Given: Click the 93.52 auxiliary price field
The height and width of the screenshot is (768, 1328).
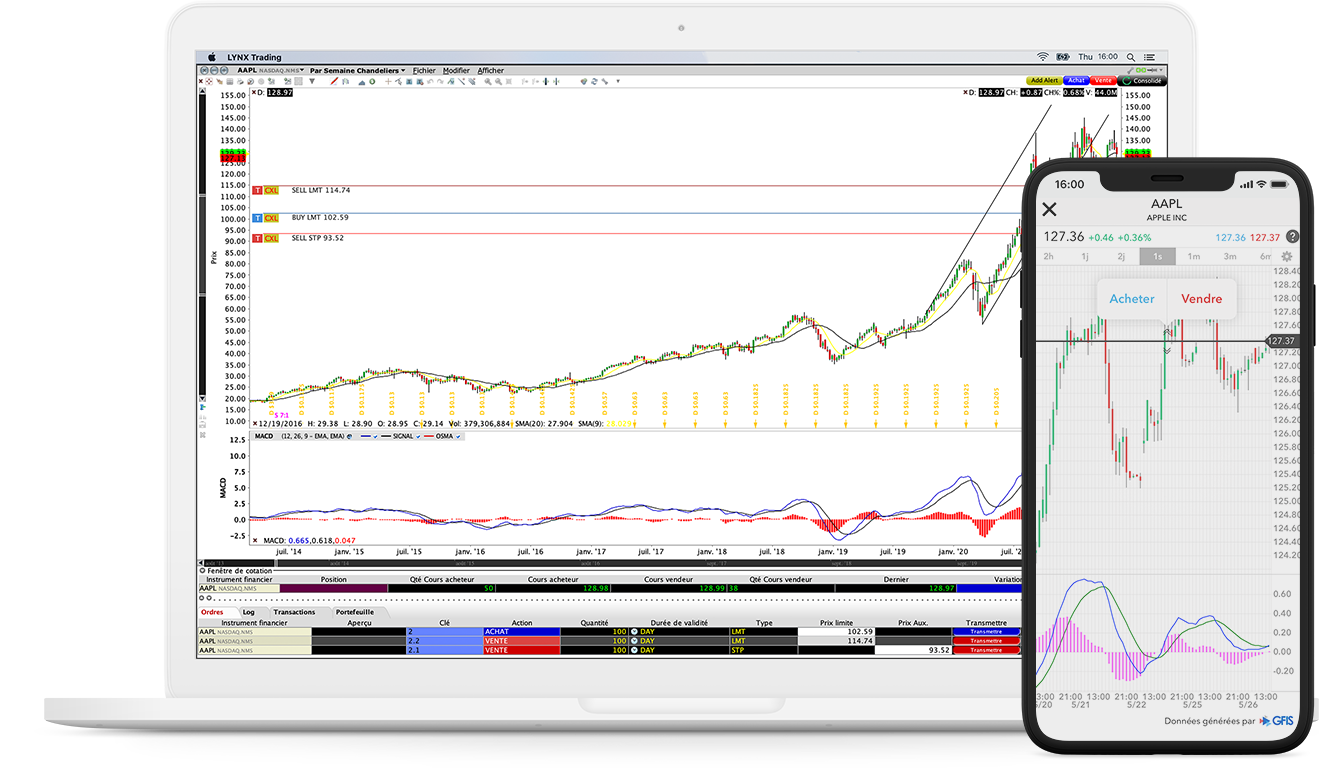Looking at the screenshot, I should click(x=913, y=650).
